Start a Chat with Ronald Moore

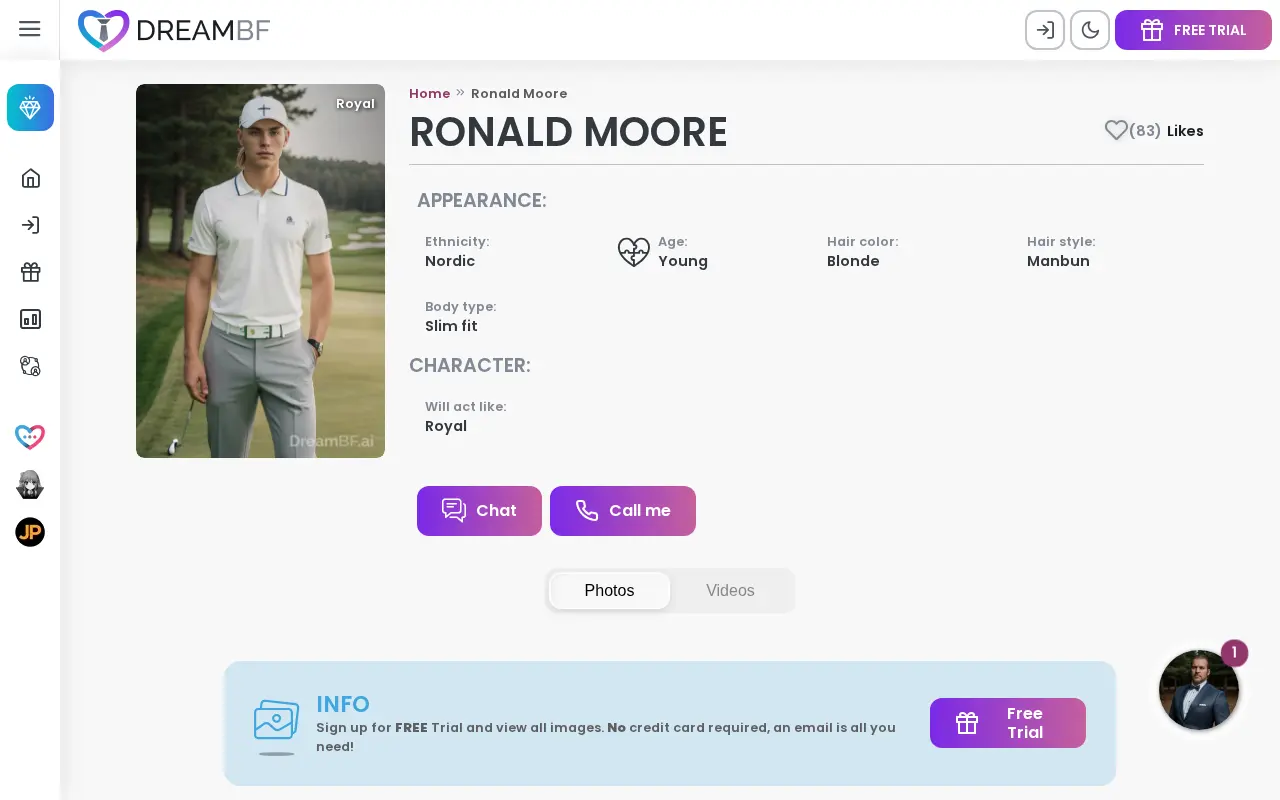[479, 511]
